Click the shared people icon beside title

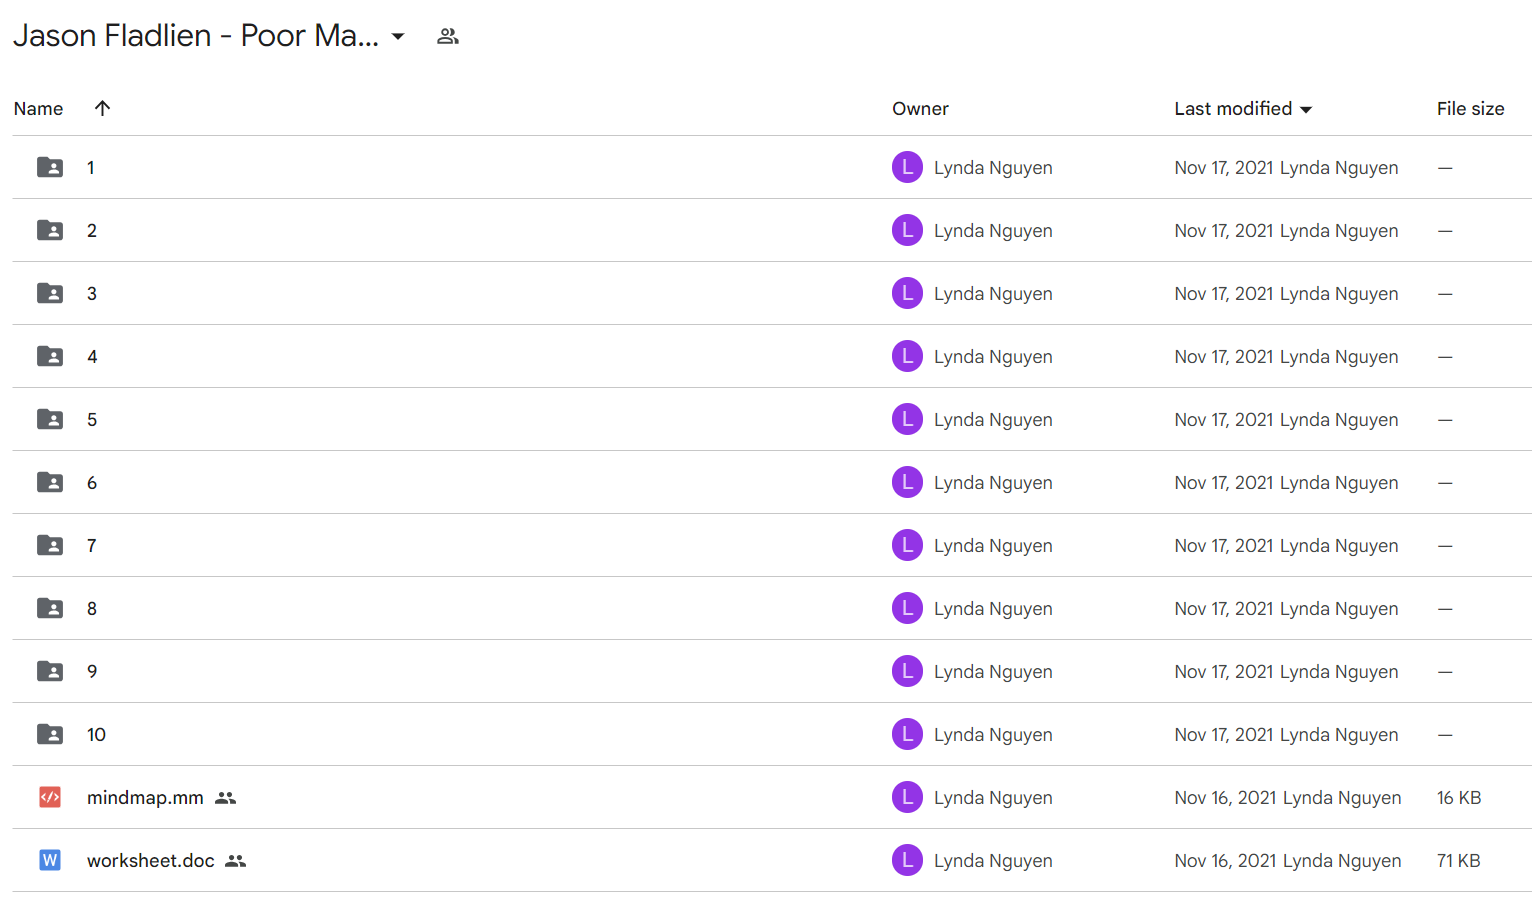(448, 37)
